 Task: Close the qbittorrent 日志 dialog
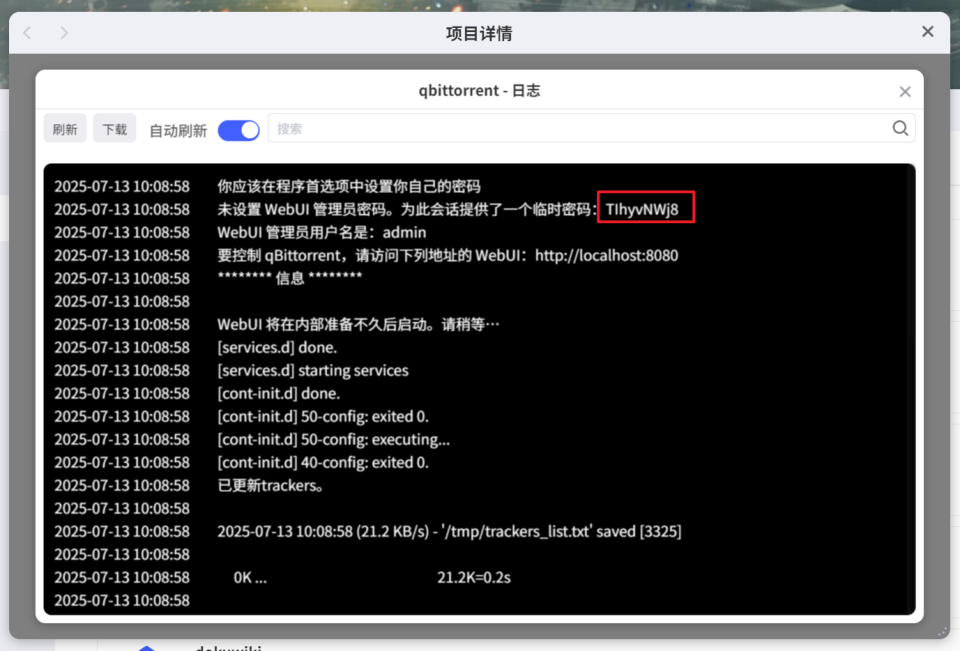[905, 91]
